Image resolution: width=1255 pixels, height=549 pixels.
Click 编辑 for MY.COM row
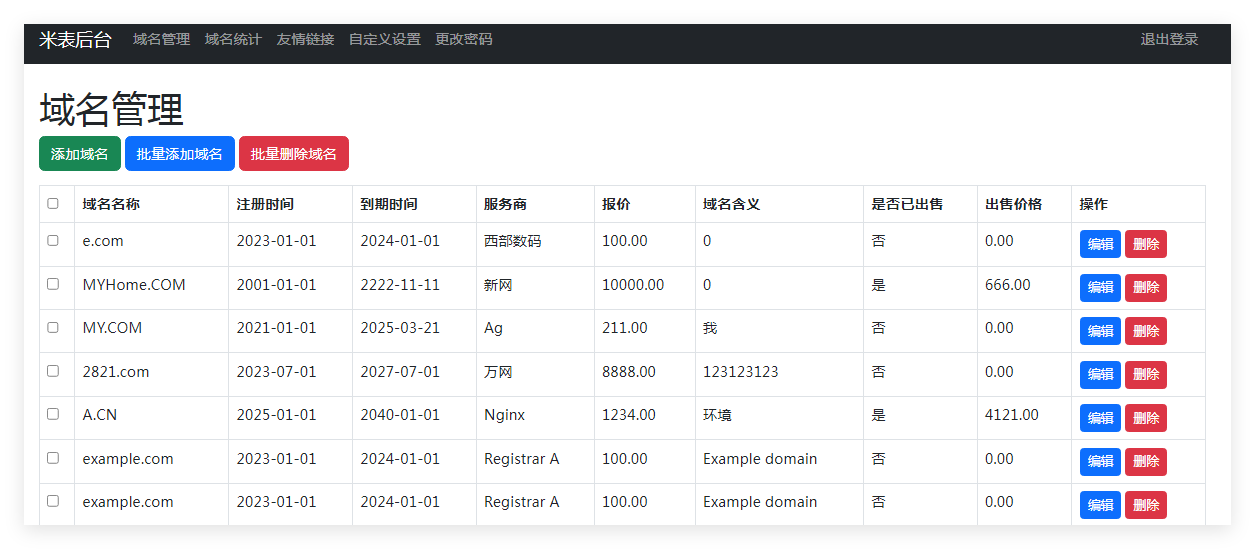click(x=1100, y=331)
